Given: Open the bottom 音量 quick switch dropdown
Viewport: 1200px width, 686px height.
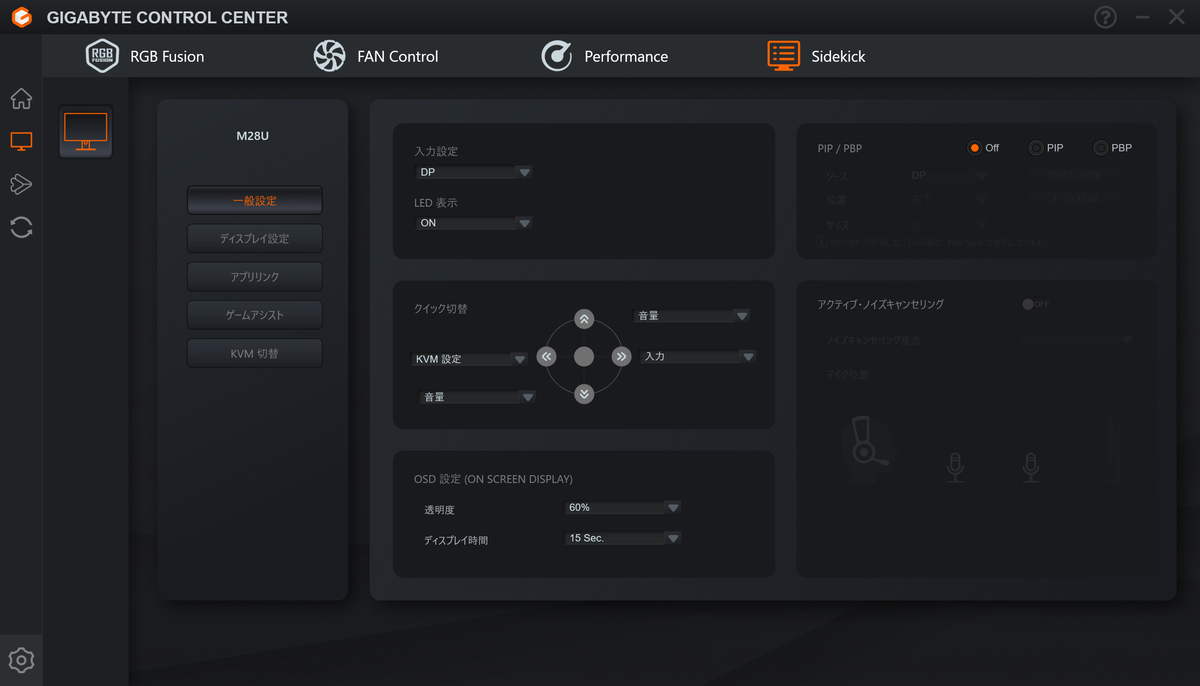Looking at the screenshot, I should [478, 397].
